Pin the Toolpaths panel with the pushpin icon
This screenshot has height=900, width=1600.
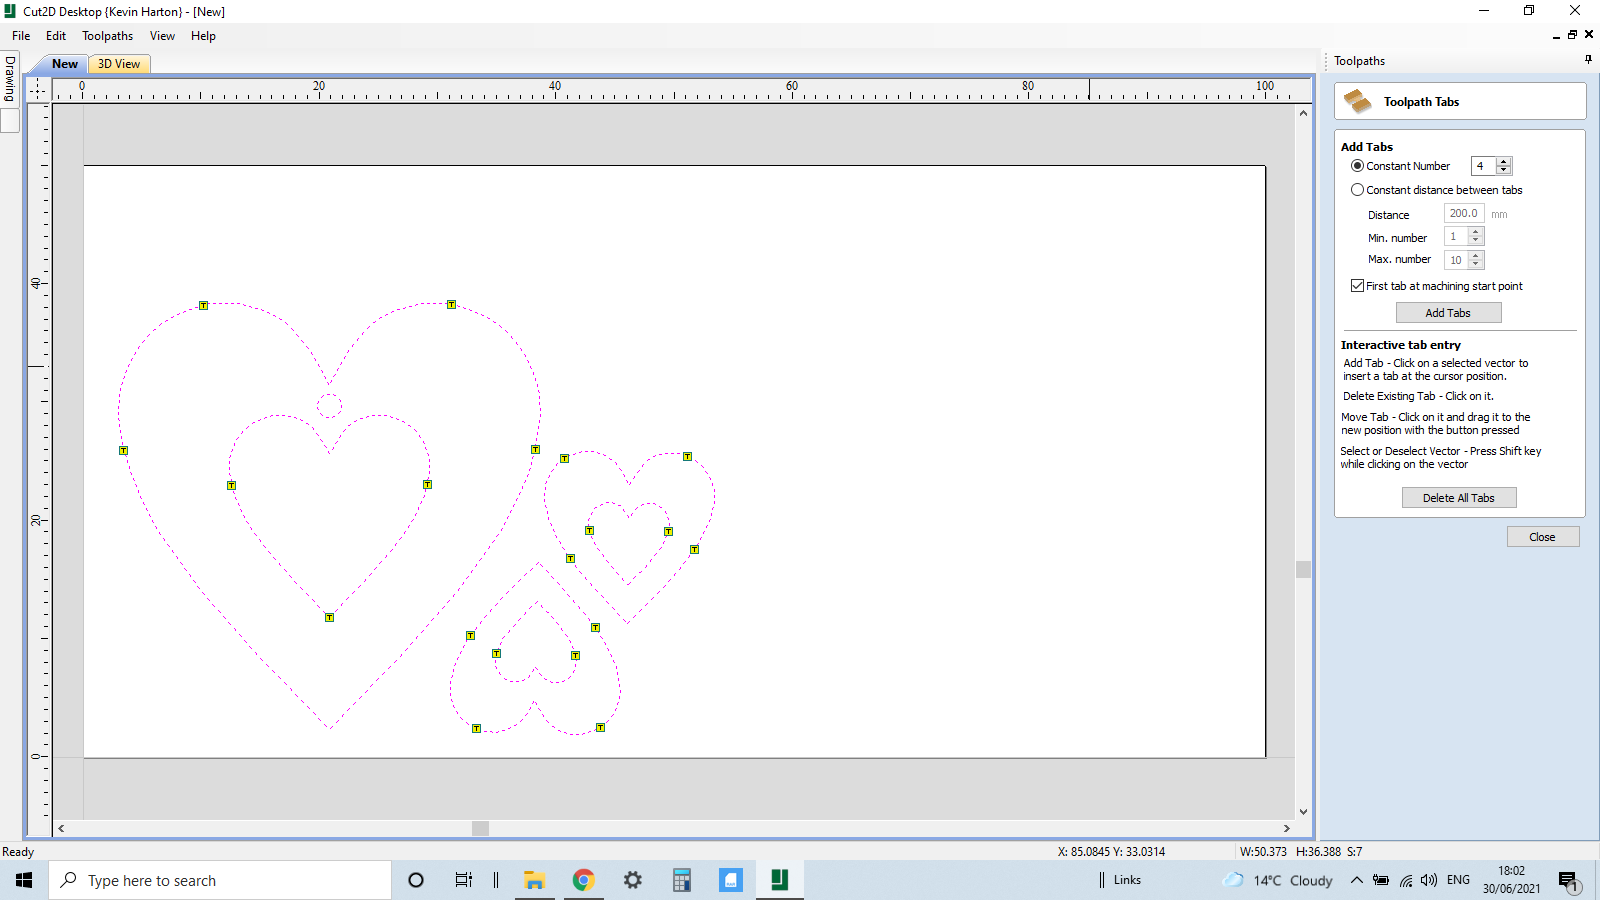(x=1588, y=60)
